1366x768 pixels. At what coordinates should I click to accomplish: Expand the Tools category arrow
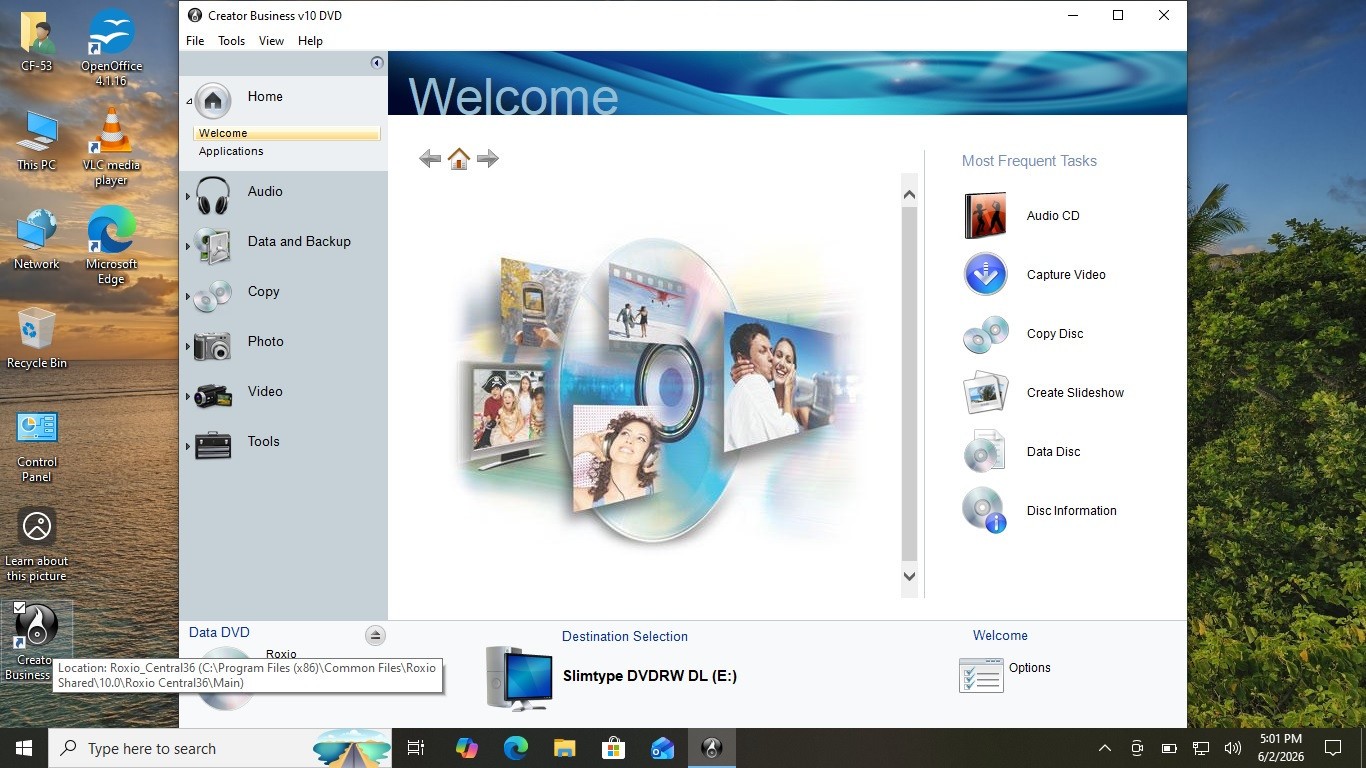coord(188,446)
